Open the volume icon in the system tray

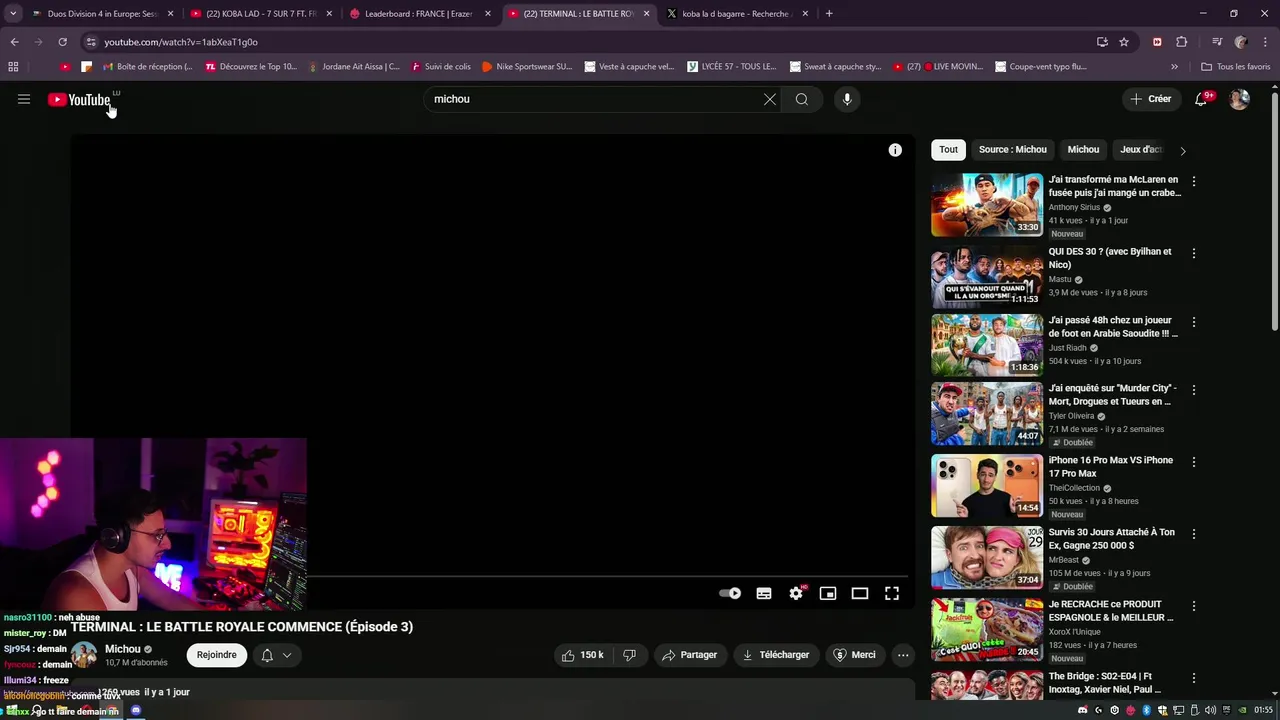point(1211,710)
